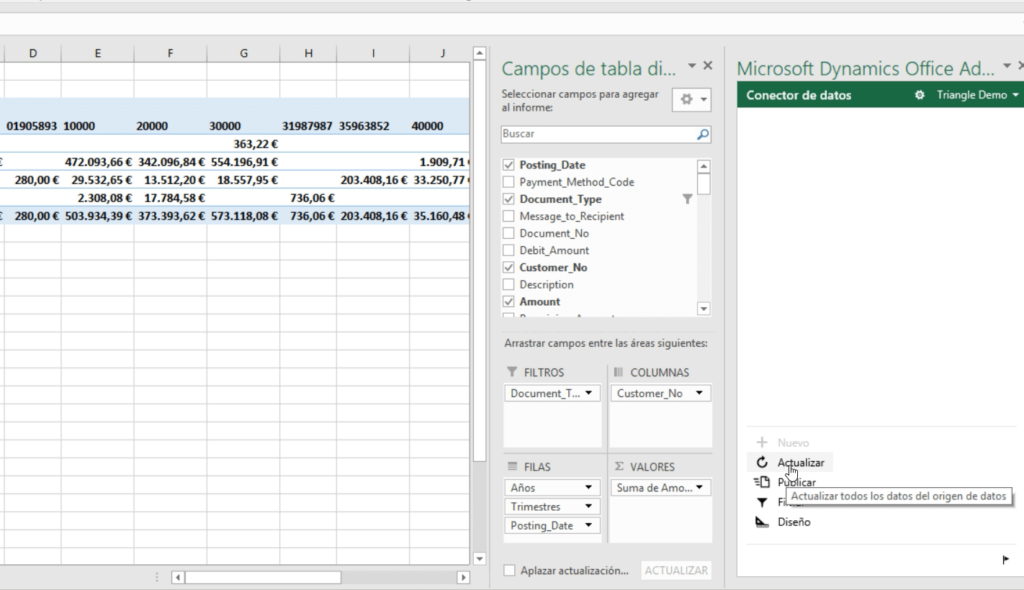Close the Campos de tabla dinámica pane

[708, 66]
